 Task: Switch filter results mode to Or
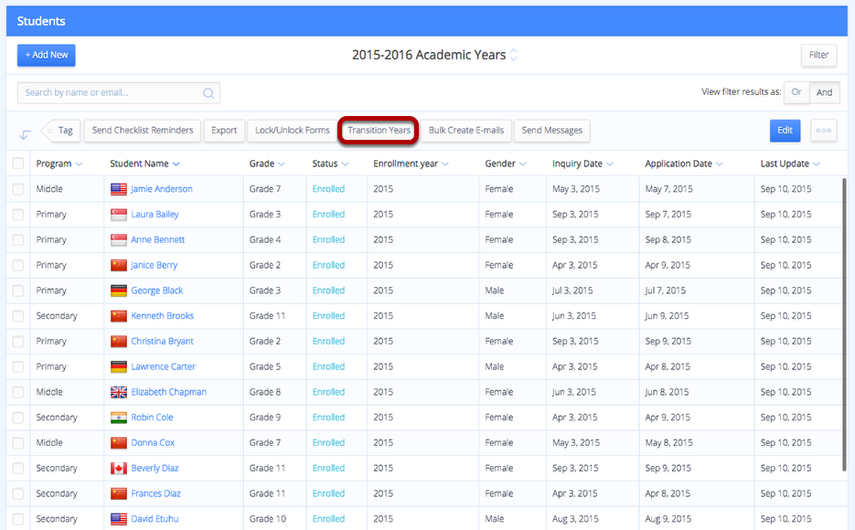pyautogui.click(x=797, y=92)
